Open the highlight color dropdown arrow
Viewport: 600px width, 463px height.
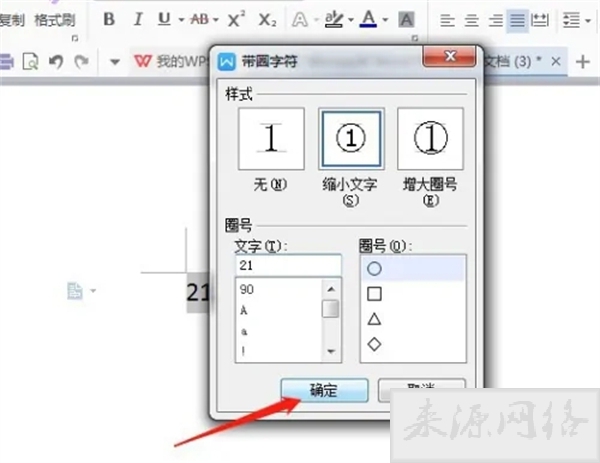pos(351,20)
